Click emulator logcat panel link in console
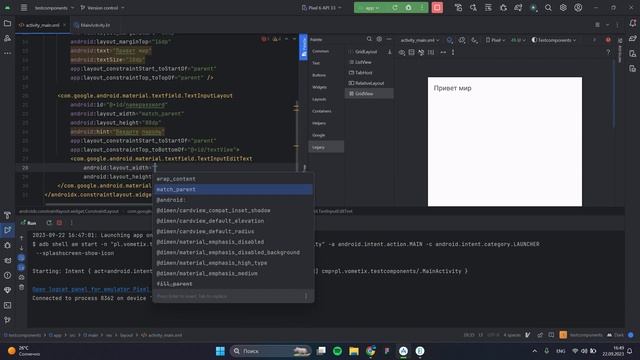This screenshot has height=360, width=640. click(91, 289)
